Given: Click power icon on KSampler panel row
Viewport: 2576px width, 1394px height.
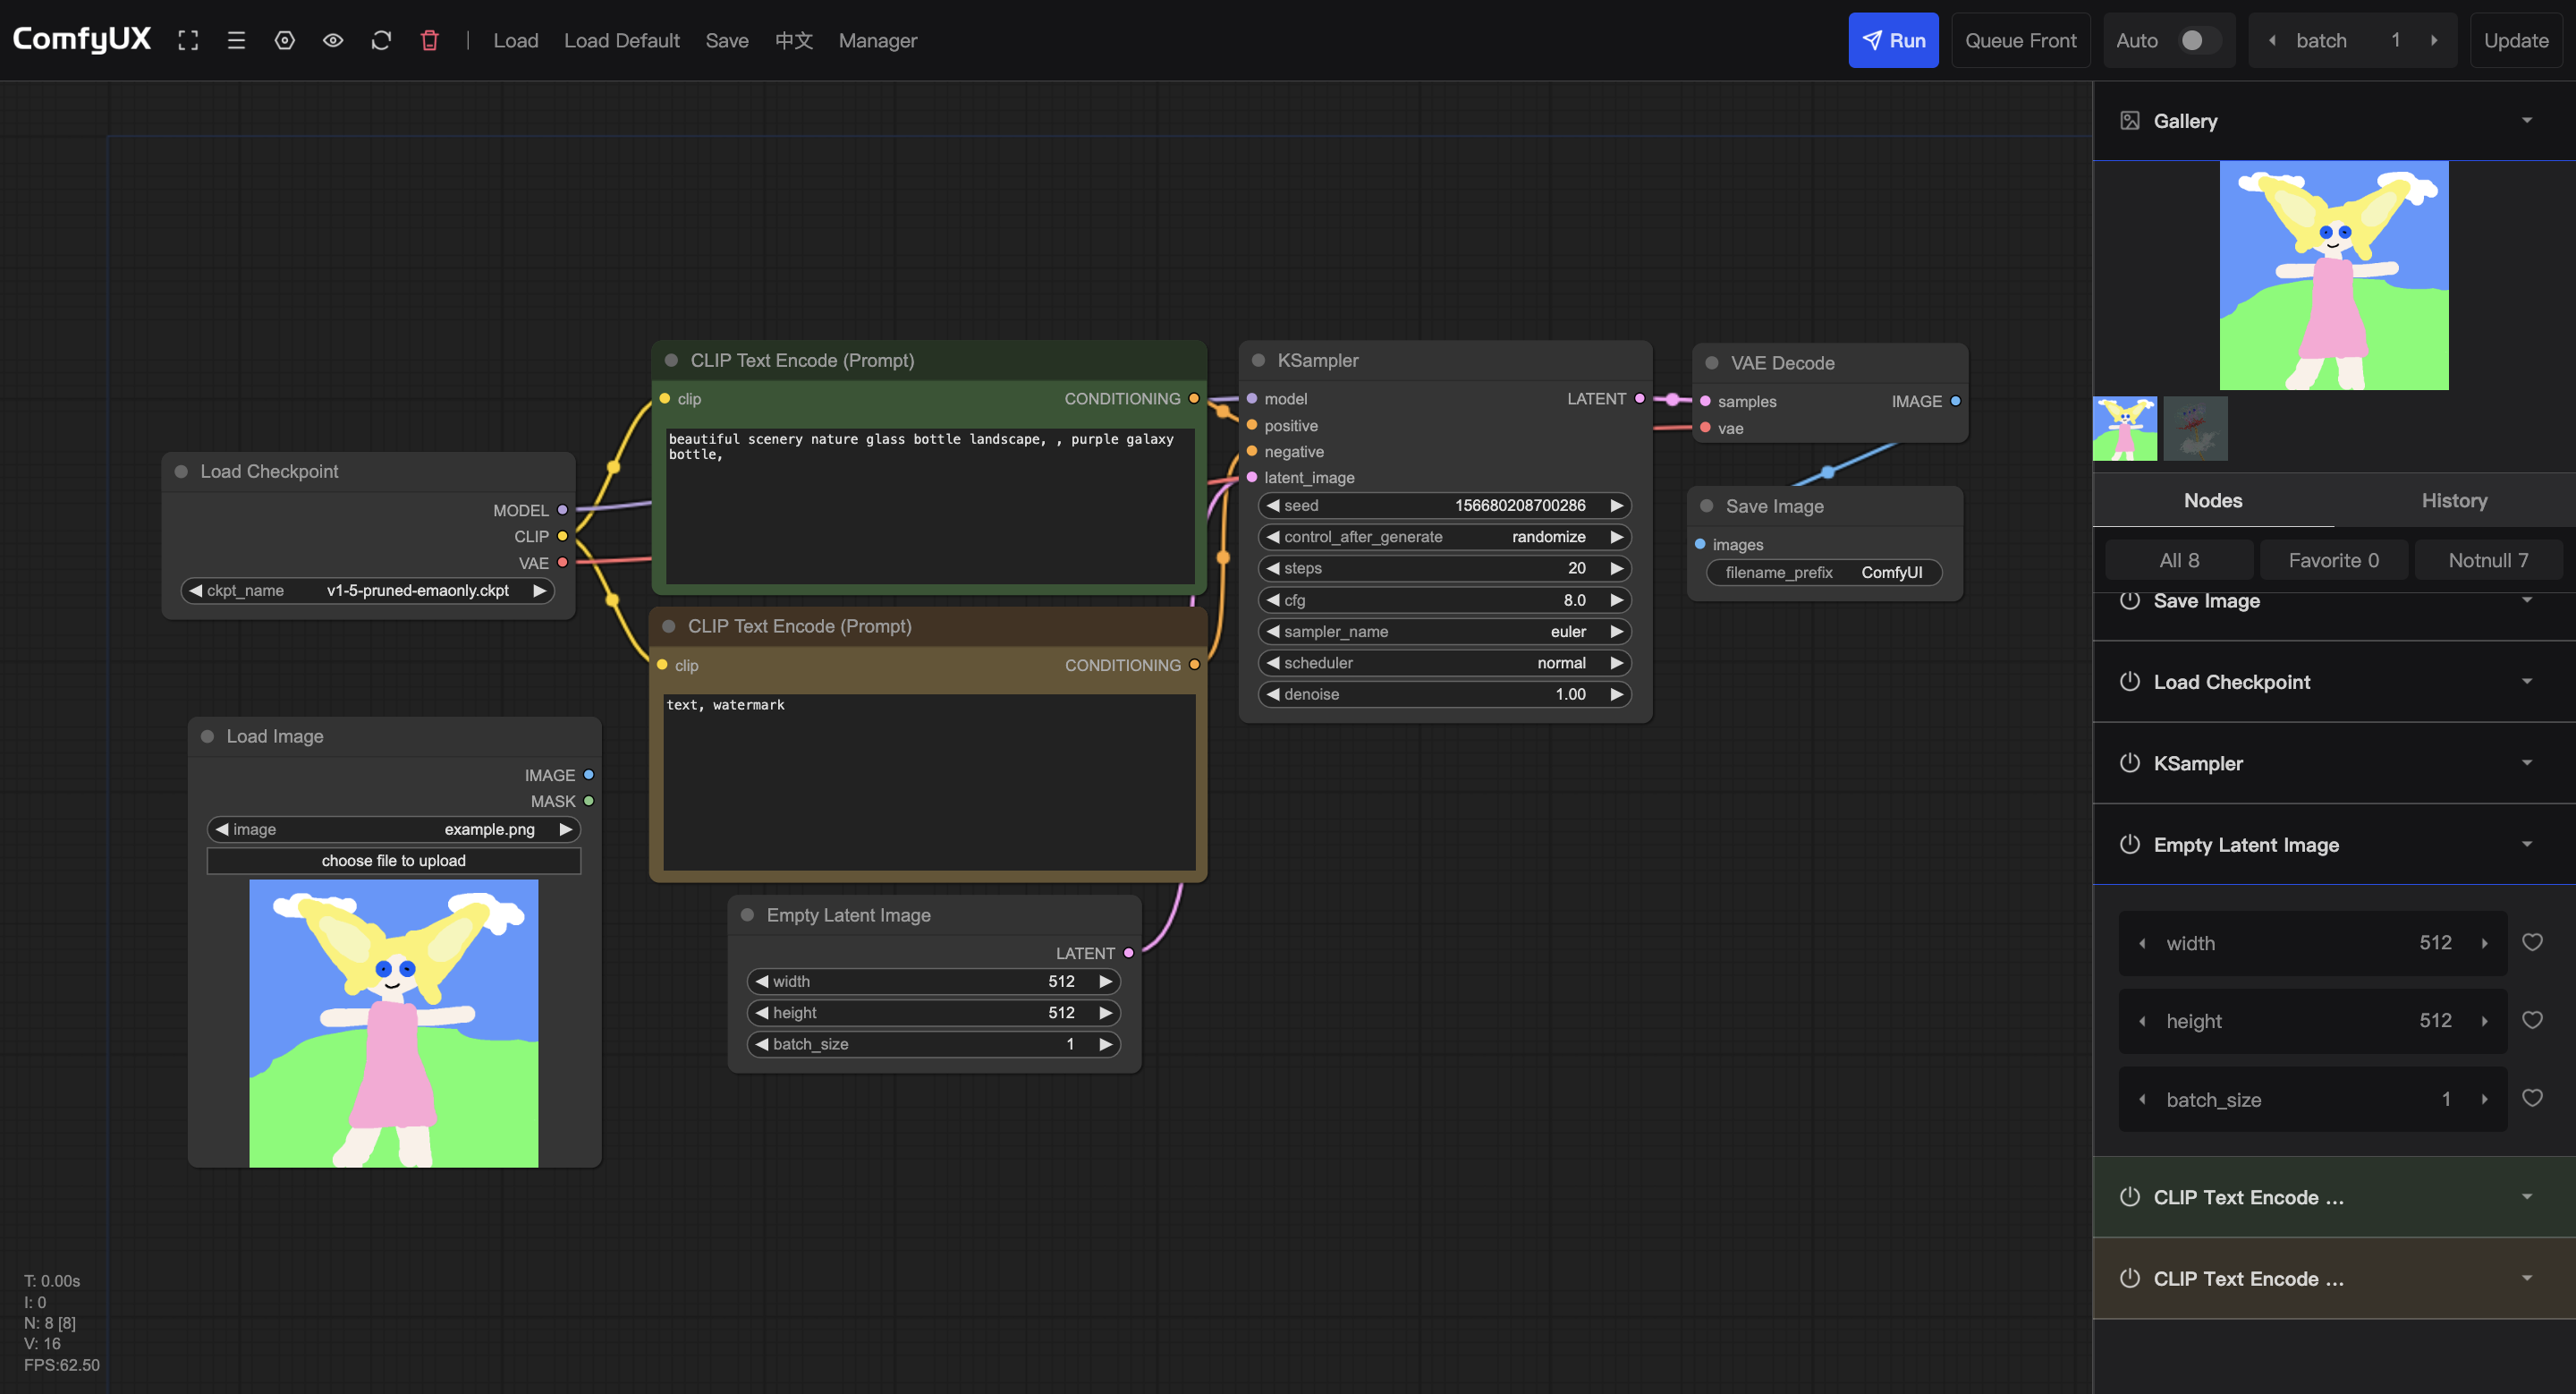Looking at the screenshot, I should 2129,763.
